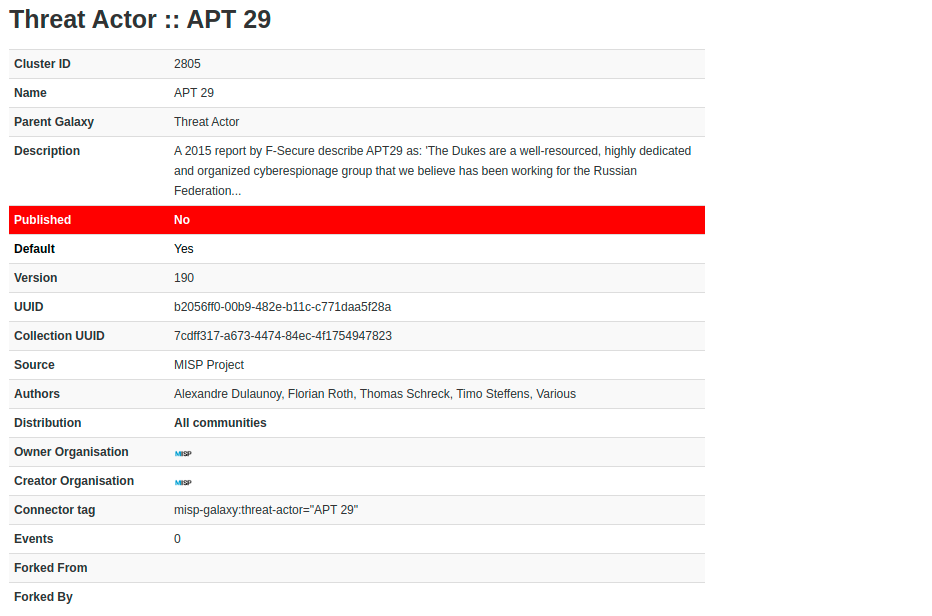Click the MISP logo beside Creator Organisation
This screenshot has width=932, height=616.
[x=183, y=482]
